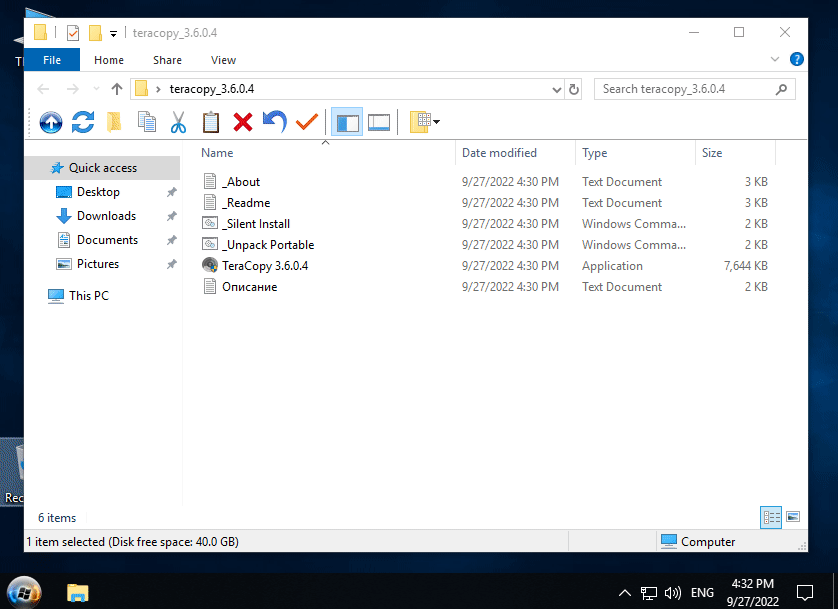Click the 6 items status text
The width and height of the screenshot is (838, 609).
[x=57, y=518]
